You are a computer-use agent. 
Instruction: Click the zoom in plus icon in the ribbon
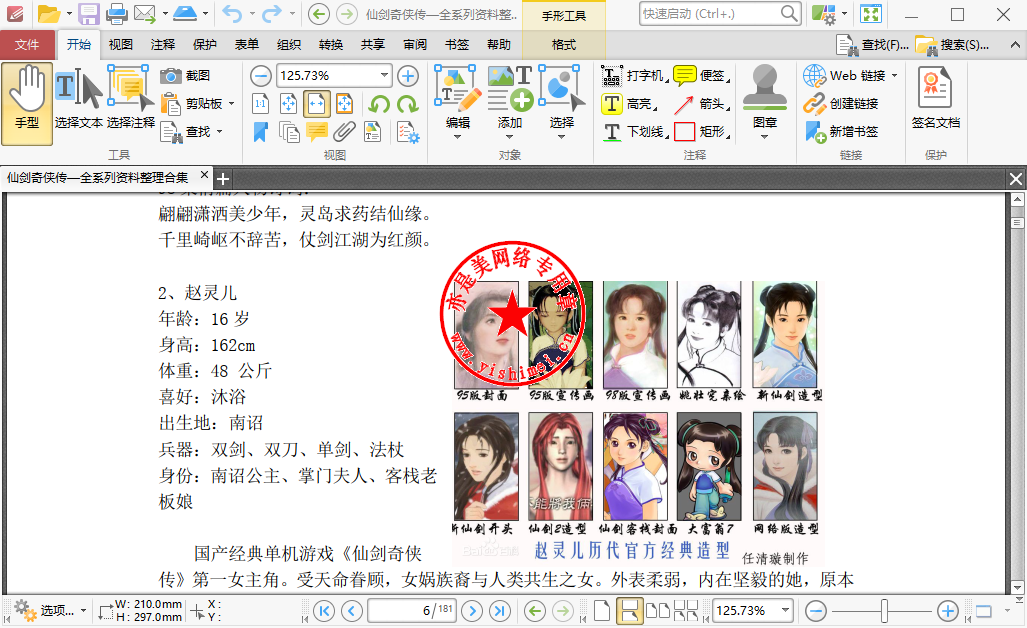(408, 76)
